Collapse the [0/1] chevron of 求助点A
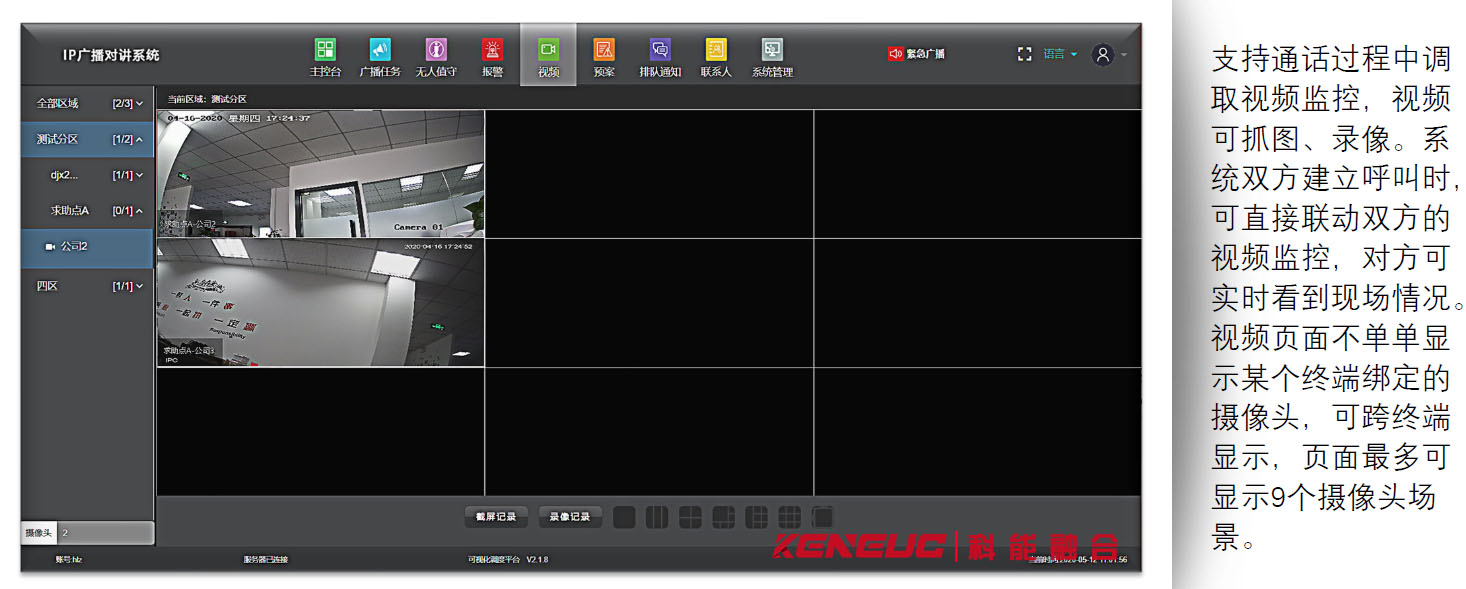The width and height of the screenshot is (1466, 589). point(139,211)
